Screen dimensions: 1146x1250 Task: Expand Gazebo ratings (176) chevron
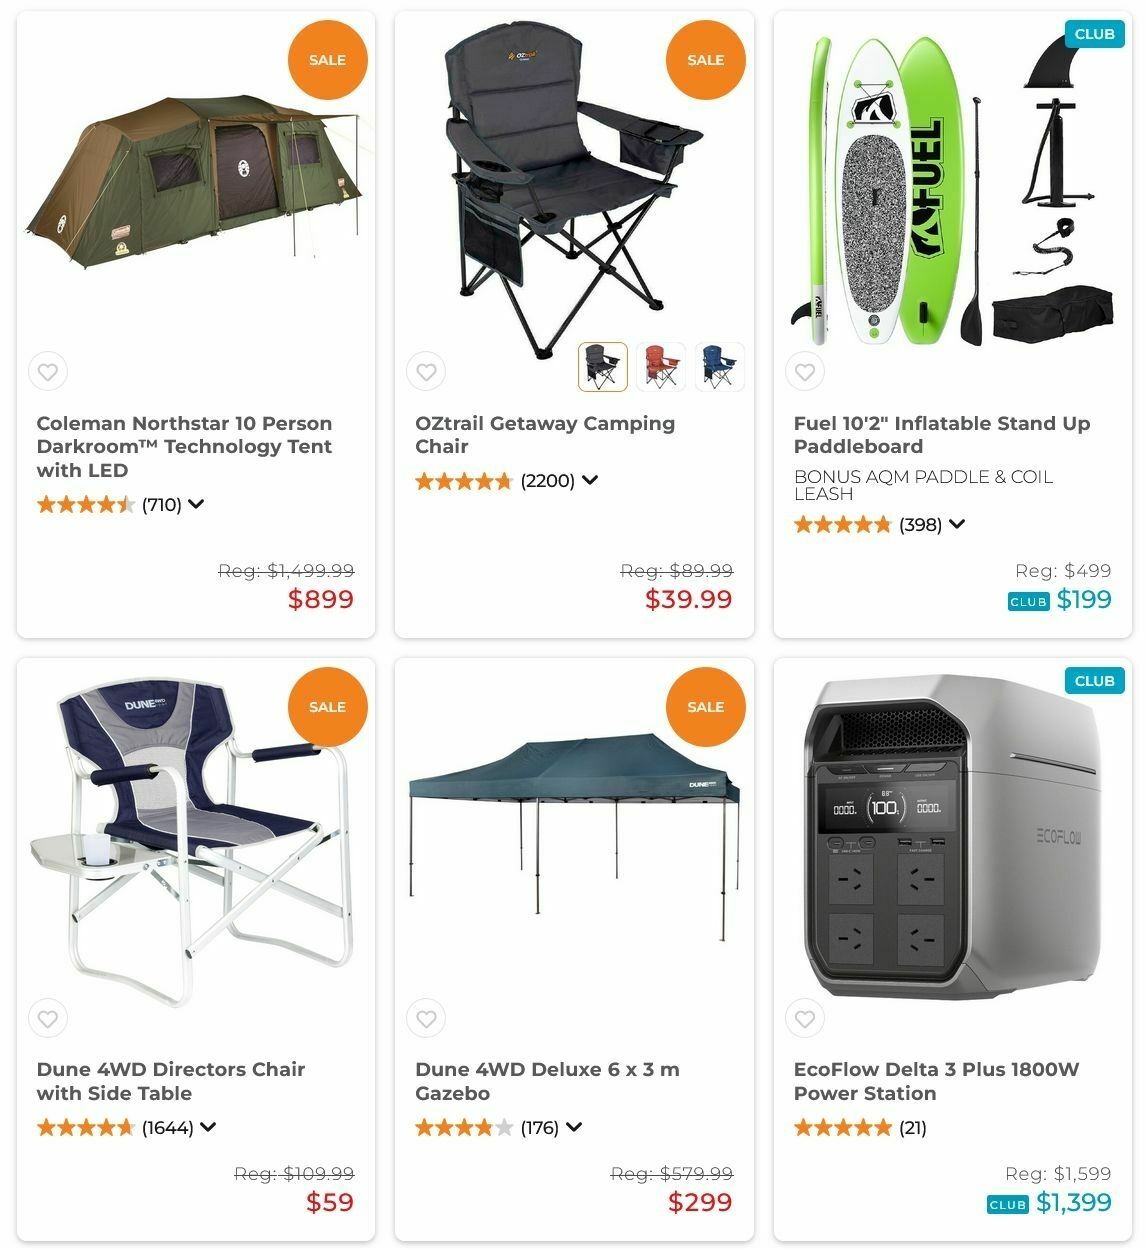click(574, 1128)
